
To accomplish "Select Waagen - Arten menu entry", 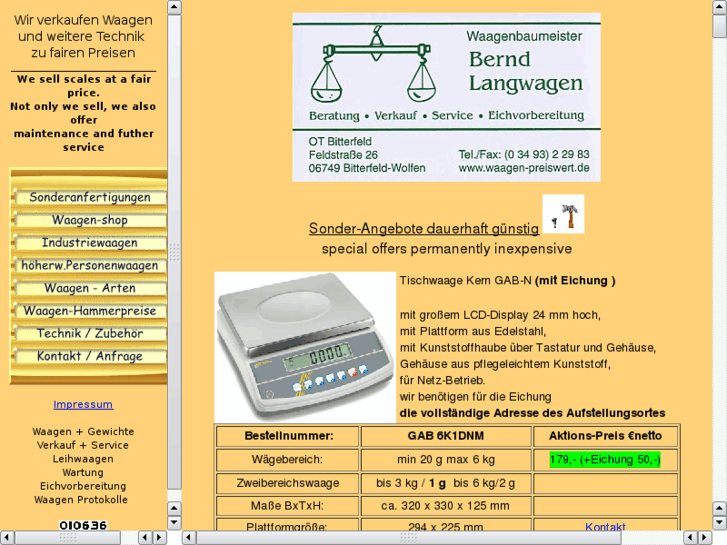I will pos(90,289).
